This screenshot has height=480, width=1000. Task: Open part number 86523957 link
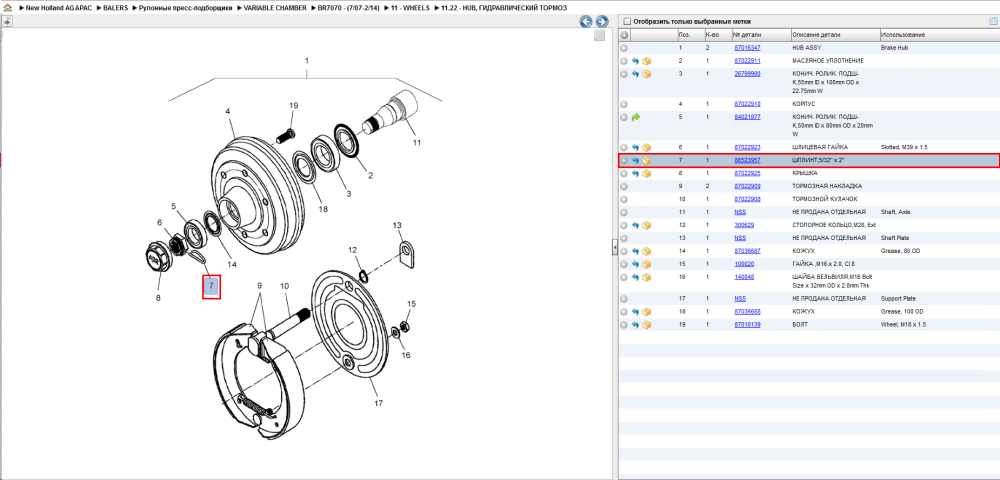point(747,161)
